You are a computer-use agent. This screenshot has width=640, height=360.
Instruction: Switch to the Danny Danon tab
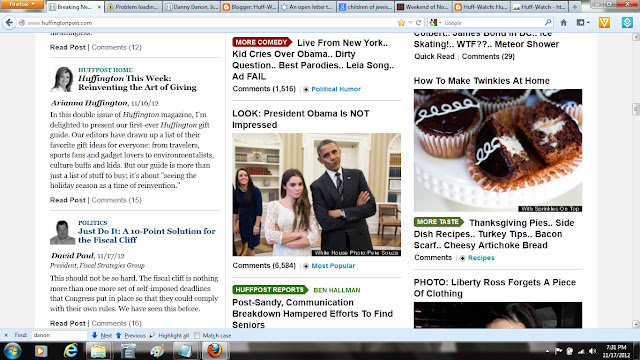tap(191, 7)
